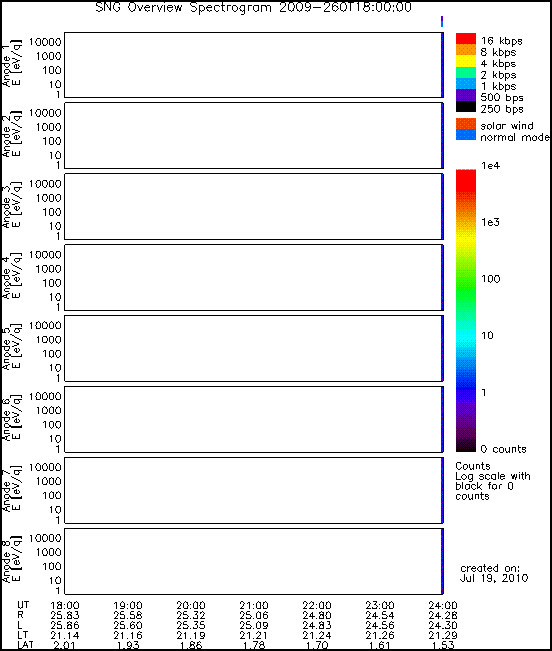Click the 18:00 UT time label

coord(65,605)
